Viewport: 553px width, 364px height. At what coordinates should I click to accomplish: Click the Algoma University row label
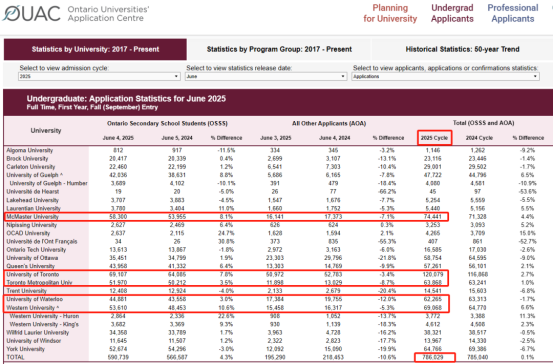(x=30, y=150)
